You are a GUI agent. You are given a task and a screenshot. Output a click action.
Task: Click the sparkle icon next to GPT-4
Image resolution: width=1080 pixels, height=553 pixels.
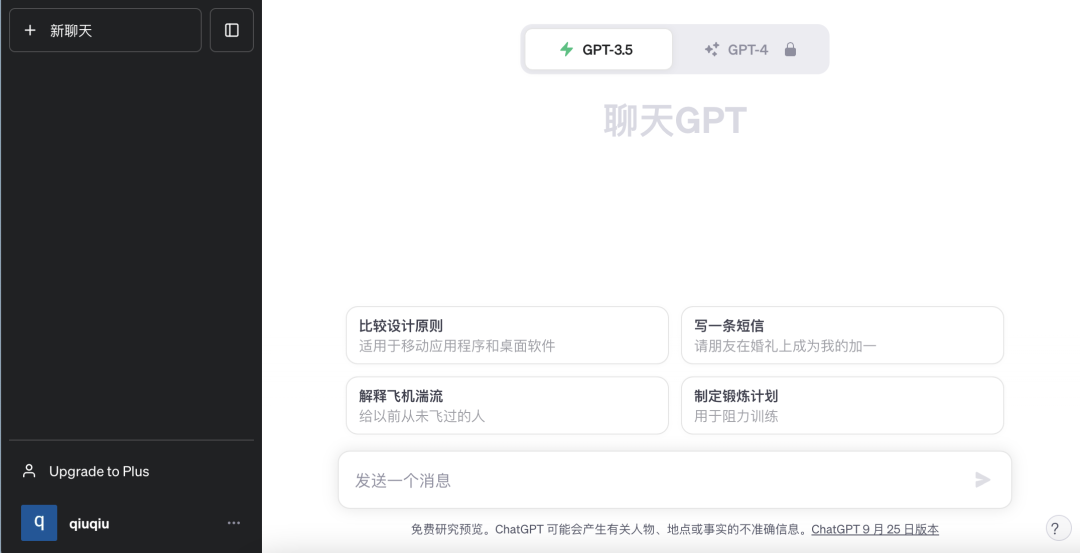(x=712, y=49)
